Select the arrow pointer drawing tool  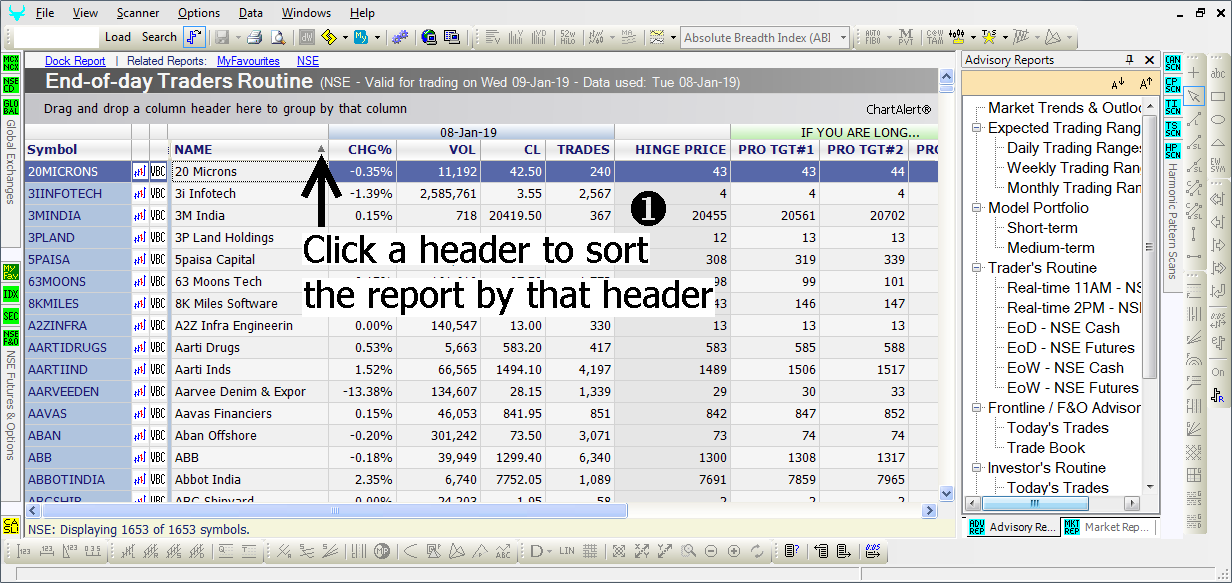1193,96
